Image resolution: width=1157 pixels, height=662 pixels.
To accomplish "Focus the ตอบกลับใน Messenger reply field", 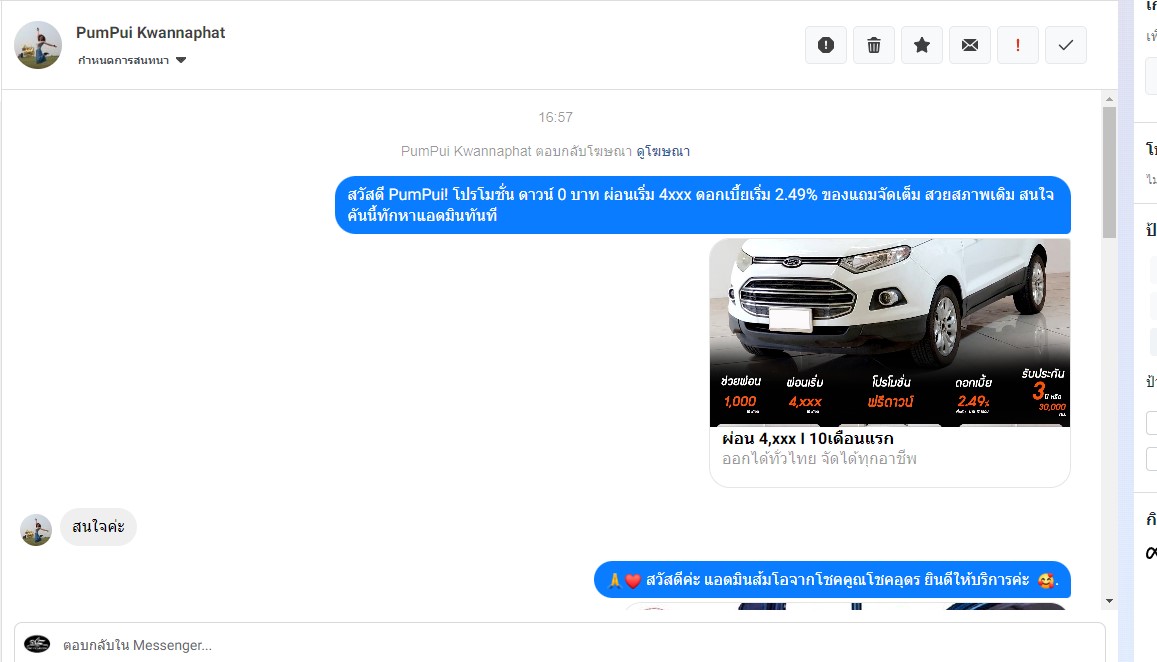I will (x=559, y=645).
